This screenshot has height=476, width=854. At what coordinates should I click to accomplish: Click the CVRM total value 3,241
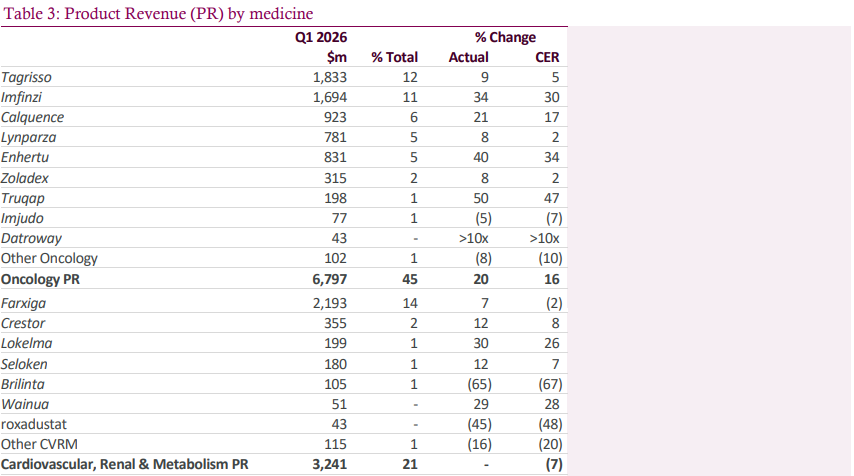click(x=324, y=464)
